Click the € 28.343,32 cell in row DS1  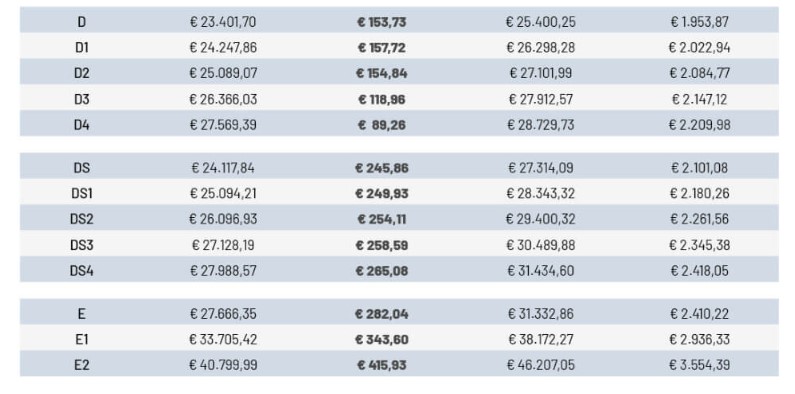(540, 194)
